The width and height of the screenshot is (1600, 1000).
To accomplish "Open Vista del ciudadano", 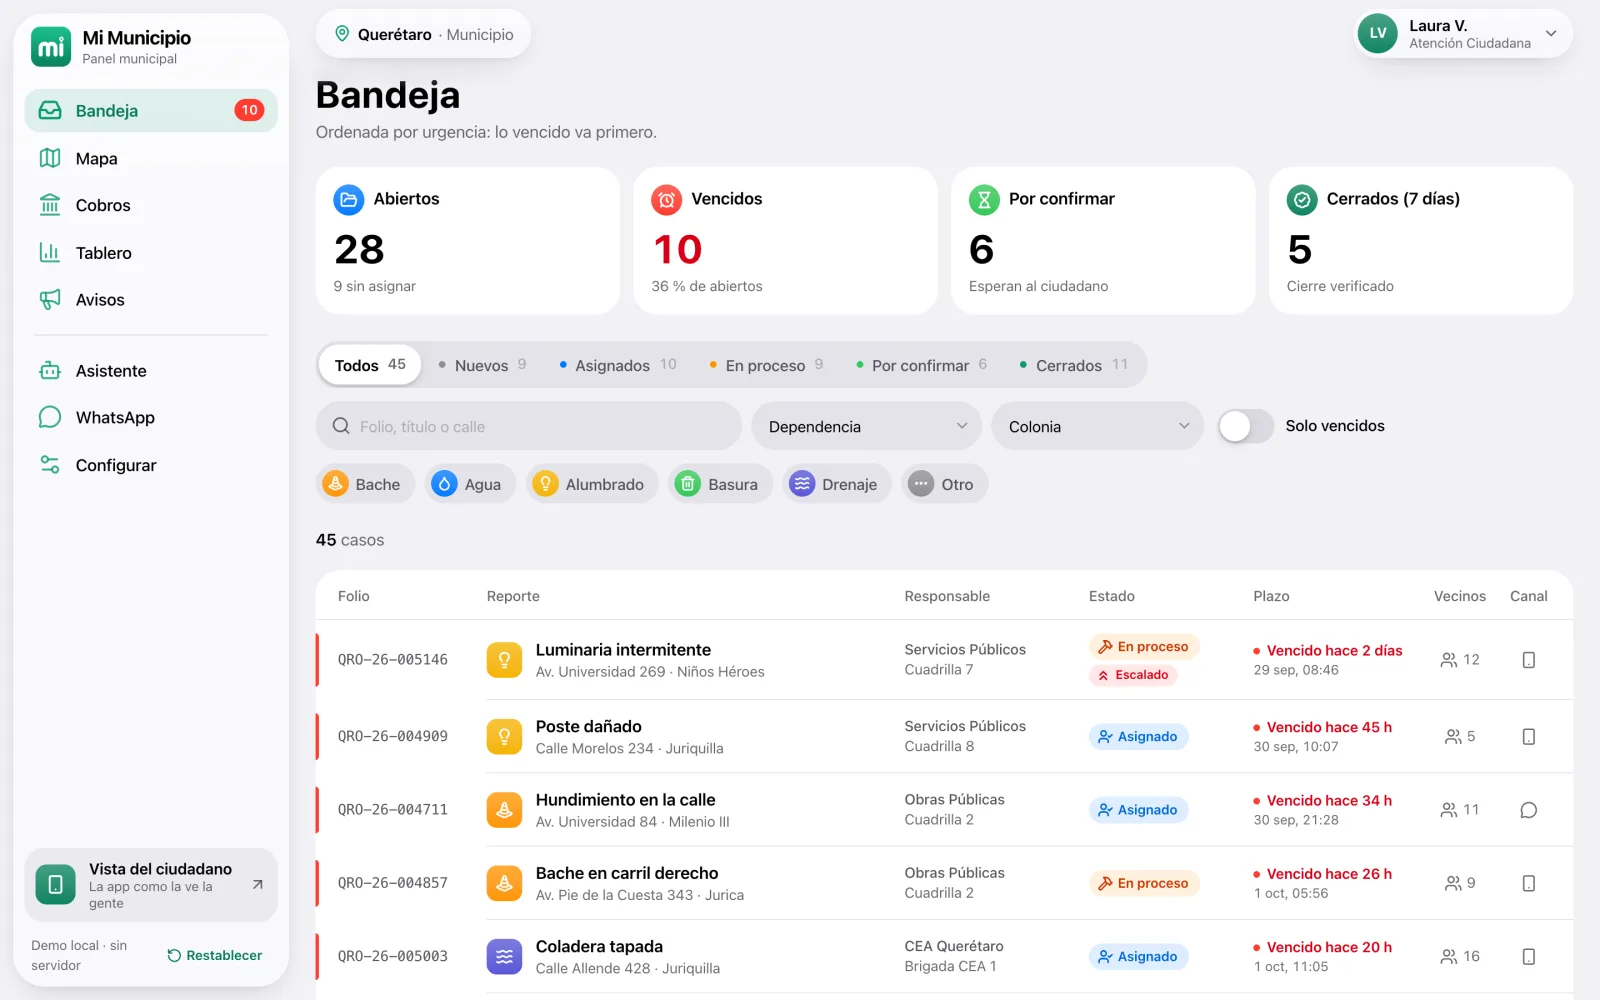I will click(151, 885).
